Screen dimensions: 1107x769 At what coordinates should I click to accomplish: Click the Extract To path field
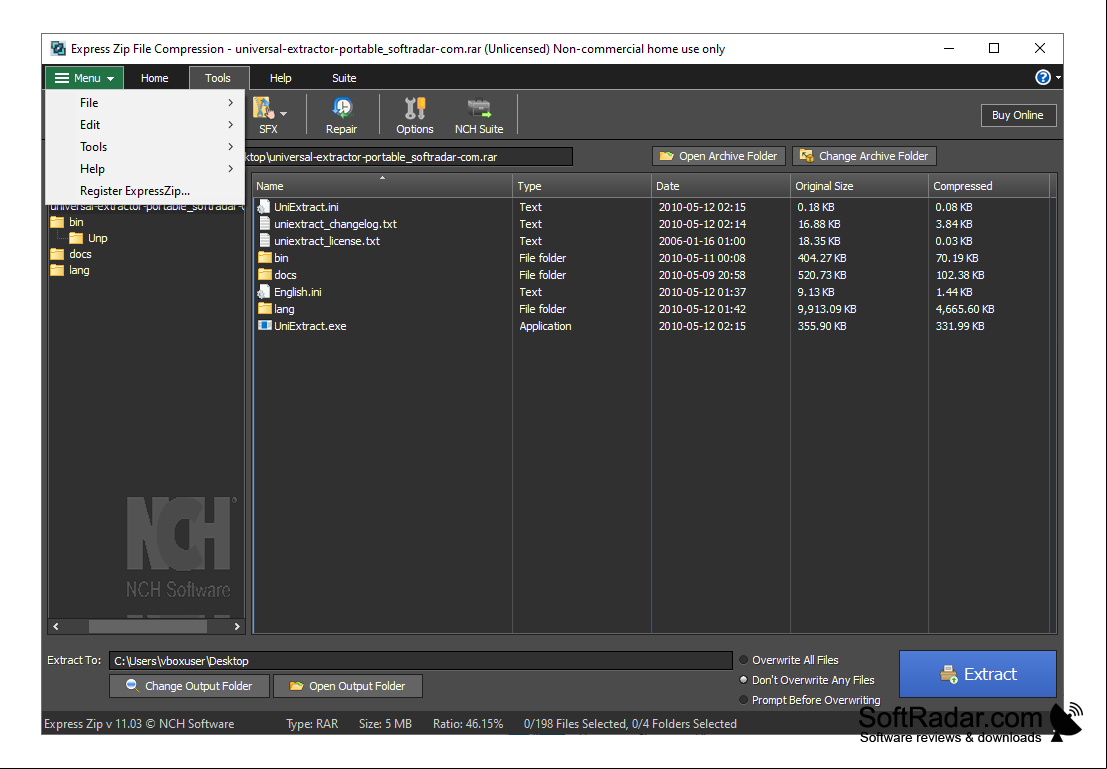[x=421, y=661]
